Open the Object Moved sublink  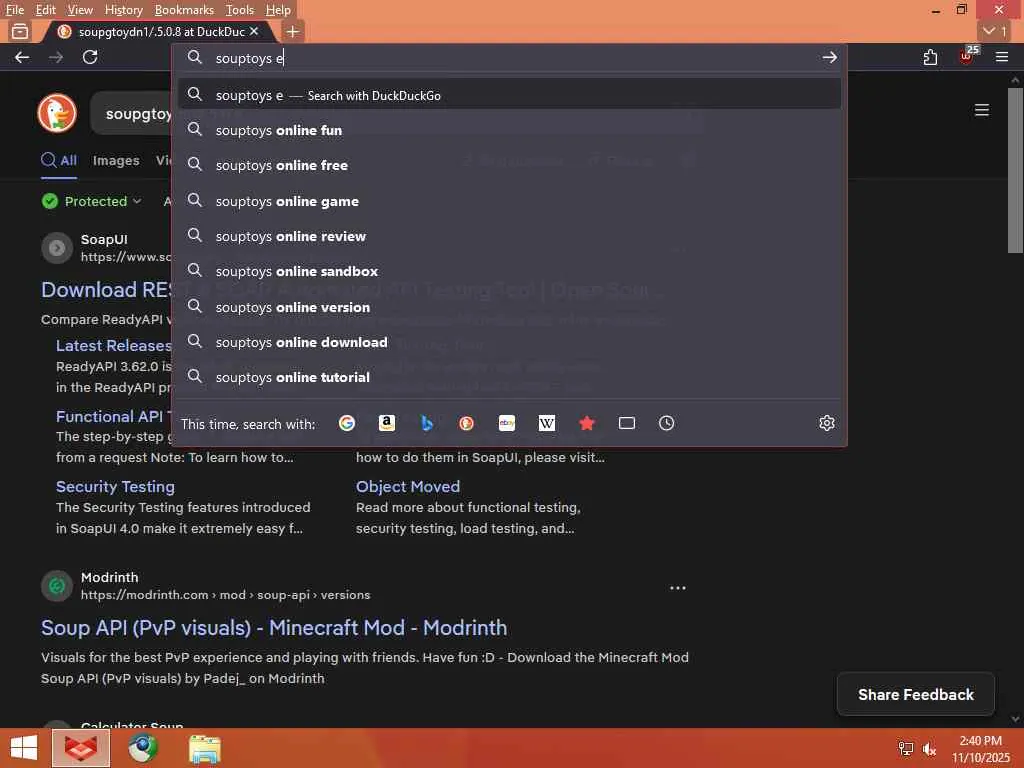point(408,487)
